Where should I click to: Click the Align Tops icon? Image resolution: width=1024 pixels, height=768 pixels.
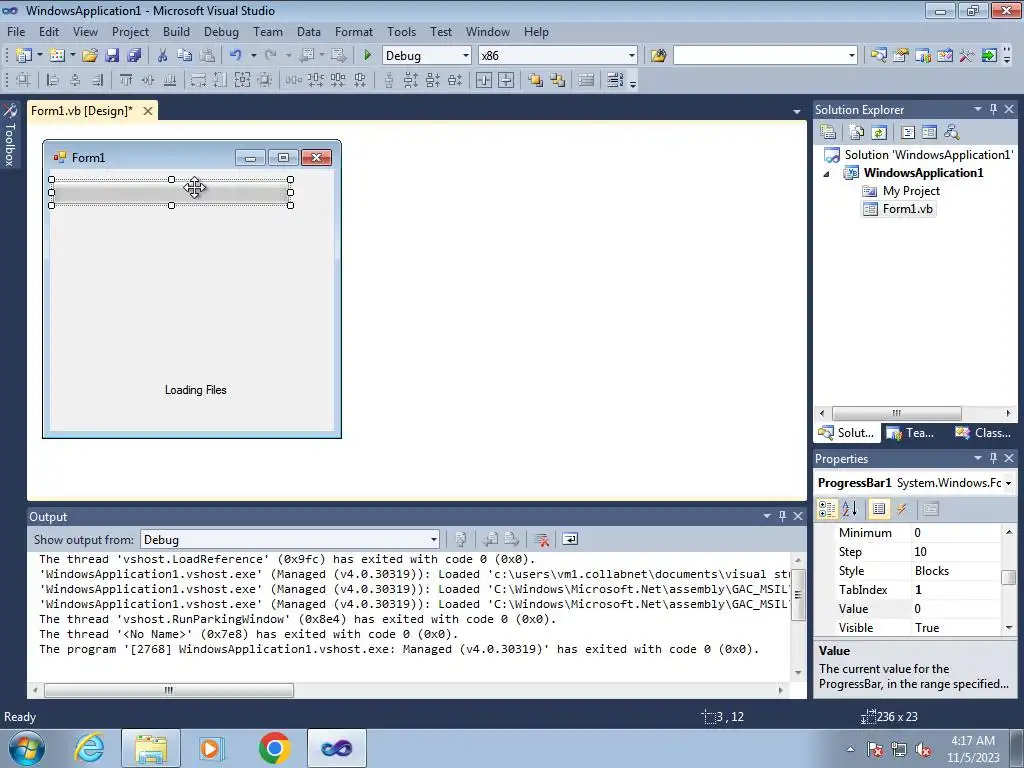pyautogui.click(x=126, y=80)
